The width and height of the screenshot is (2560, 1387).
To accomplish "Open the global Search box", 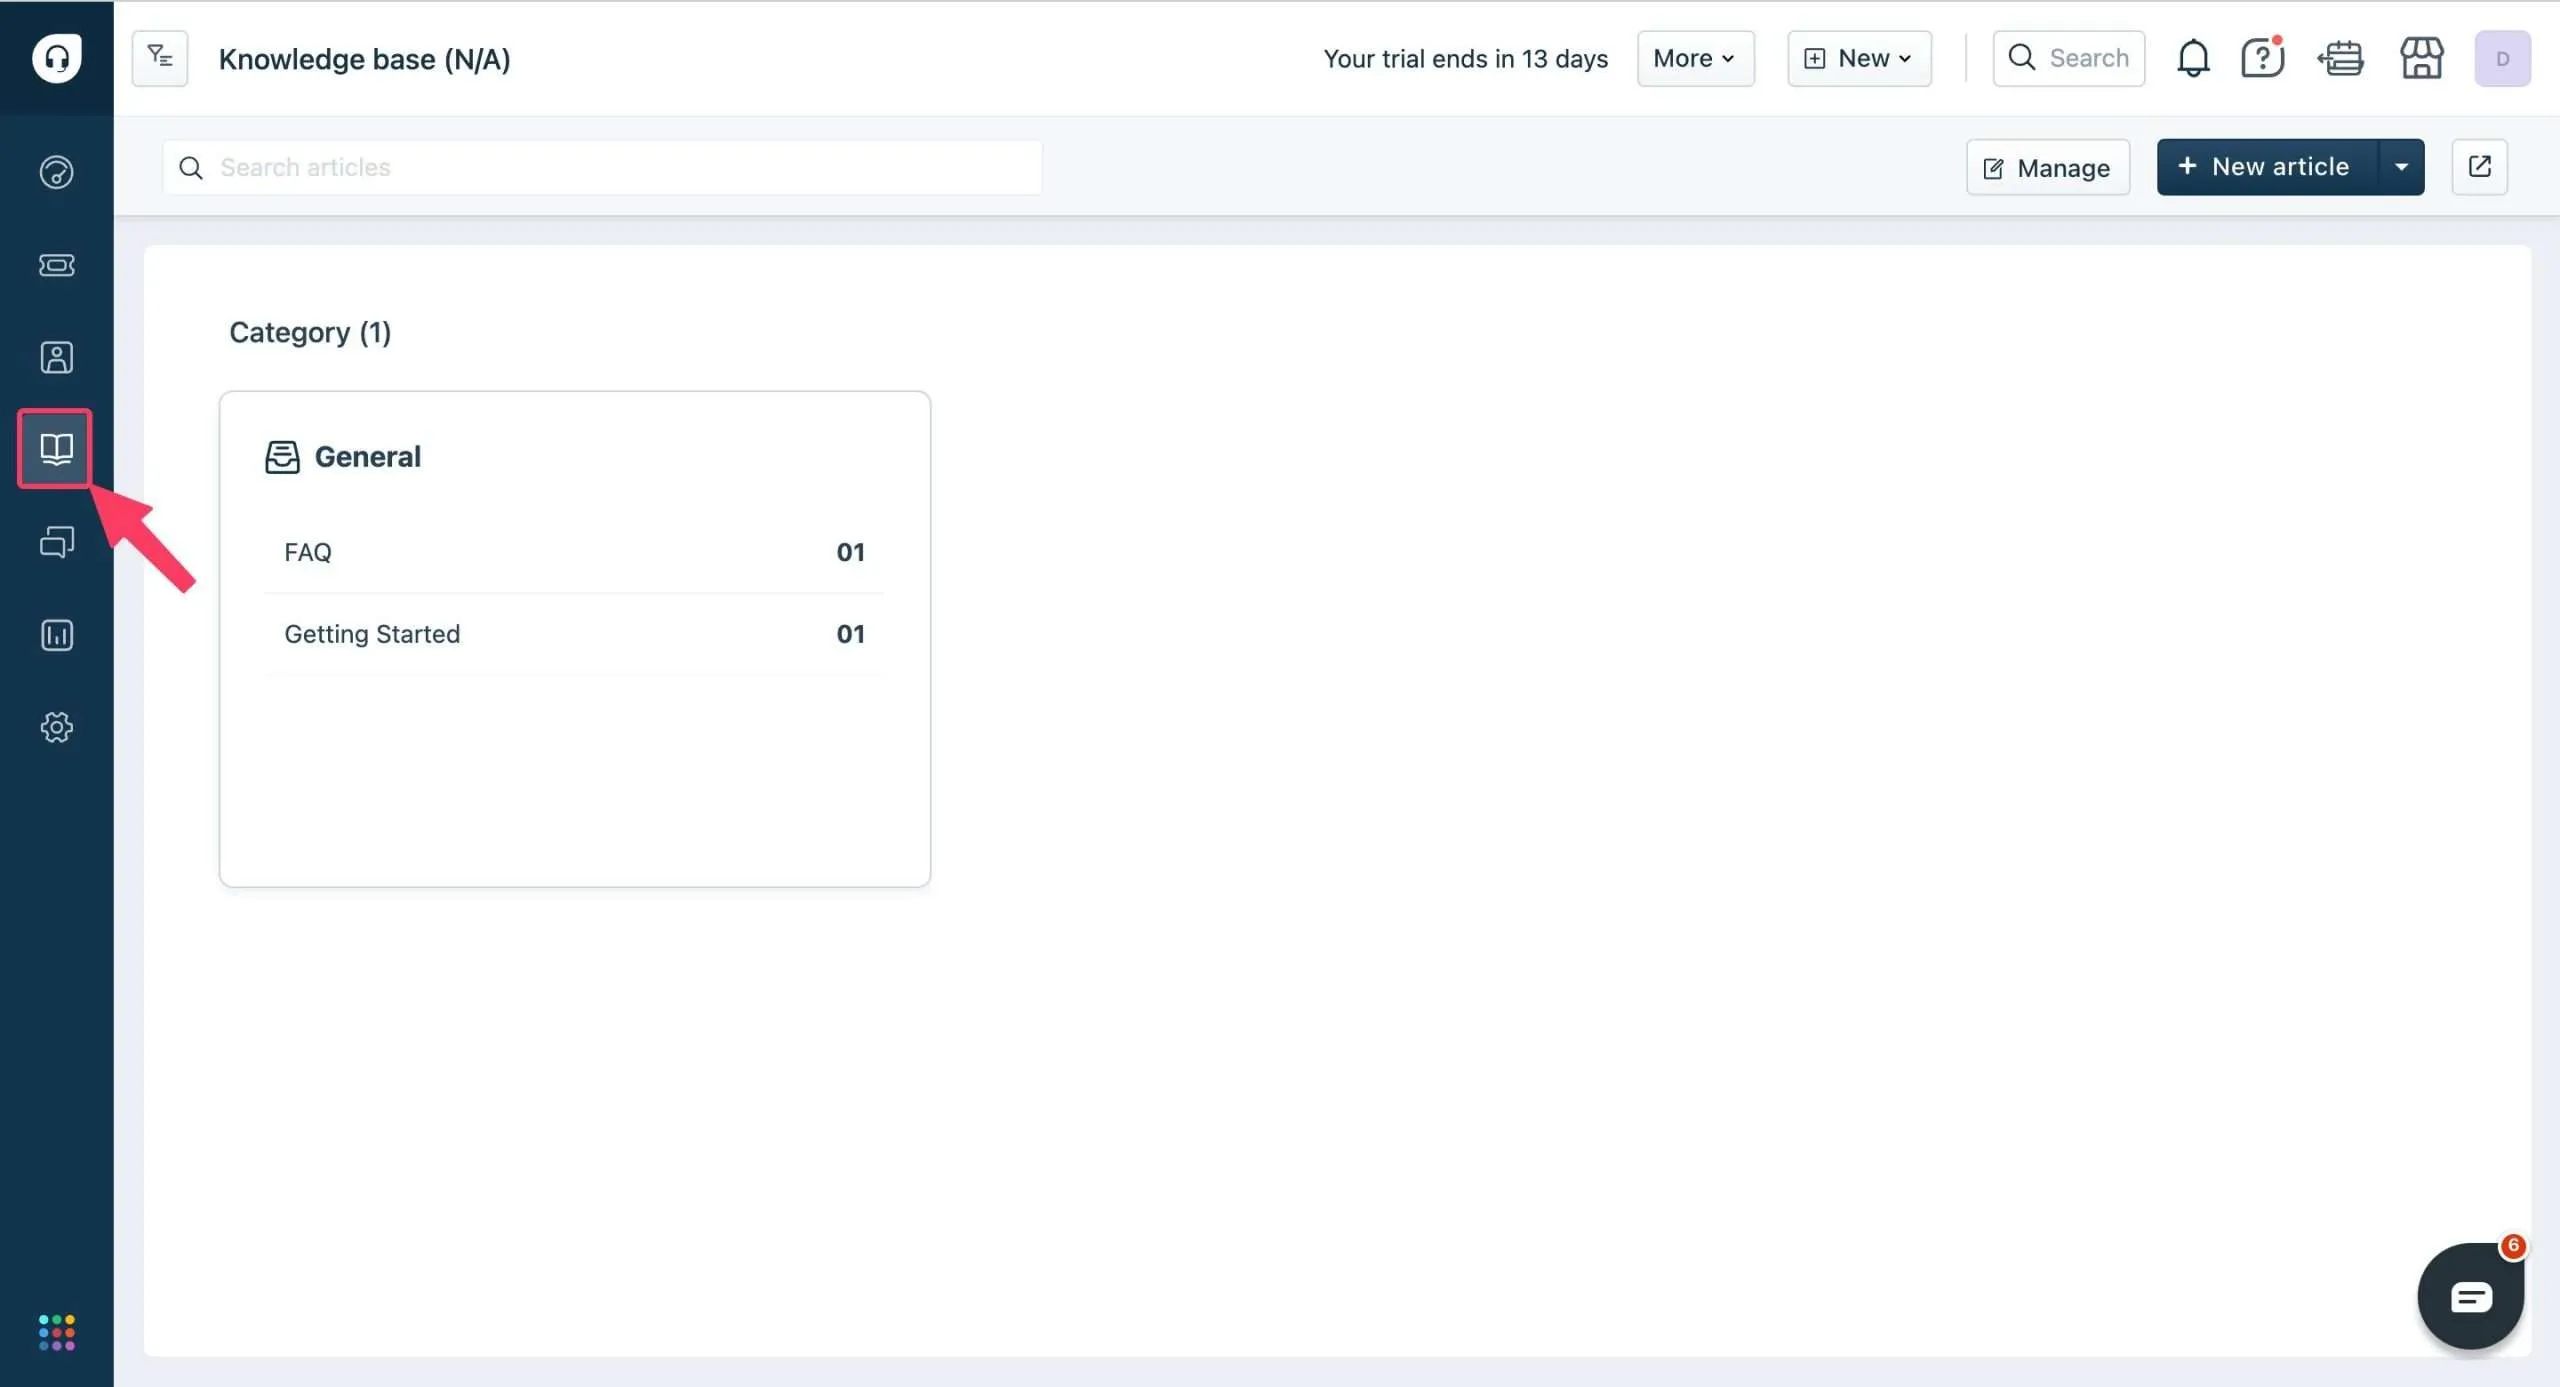I will coord(2068,58).
